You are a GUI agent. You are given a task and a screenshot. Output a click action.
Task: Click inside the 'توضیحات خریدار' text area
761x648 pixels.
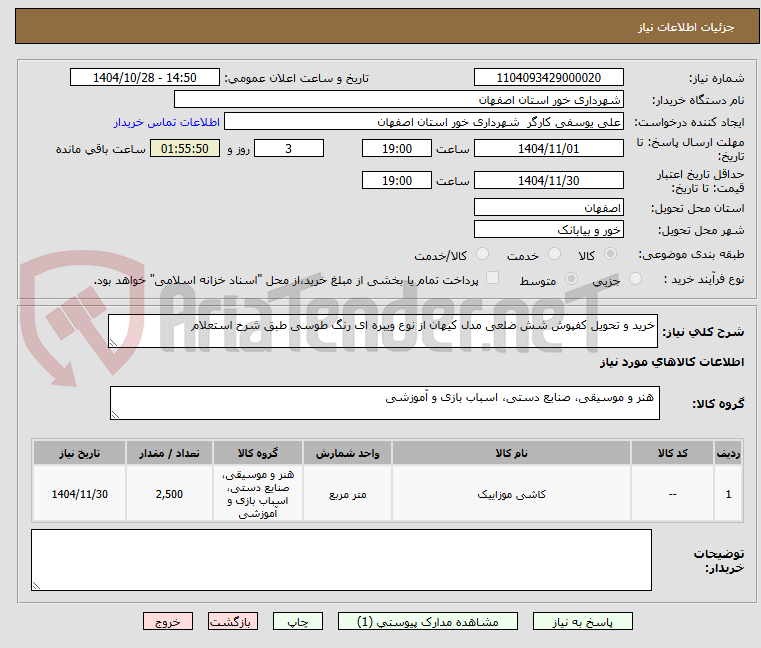(x=341, y=560)
